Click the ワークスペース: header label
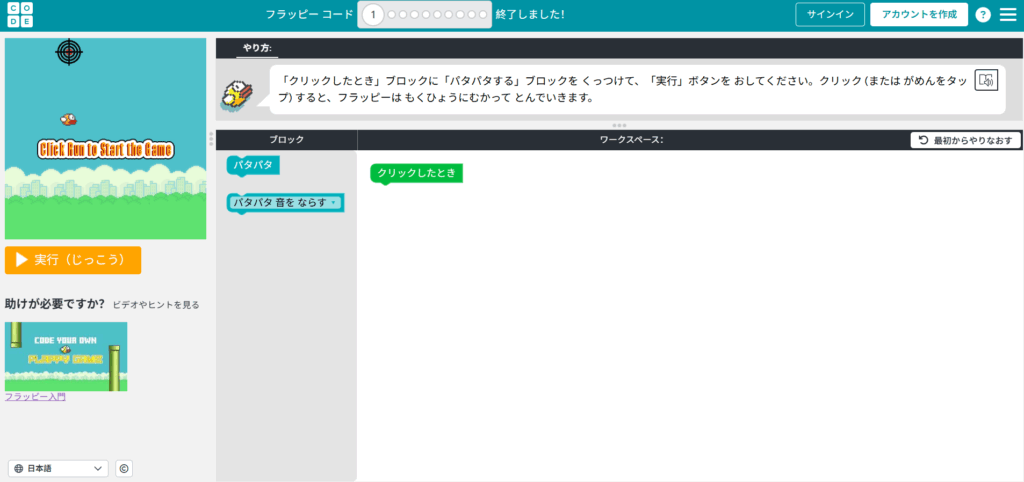Viewport: 1024px width, 482px height. pyautogui.click(x=632, y=140)
